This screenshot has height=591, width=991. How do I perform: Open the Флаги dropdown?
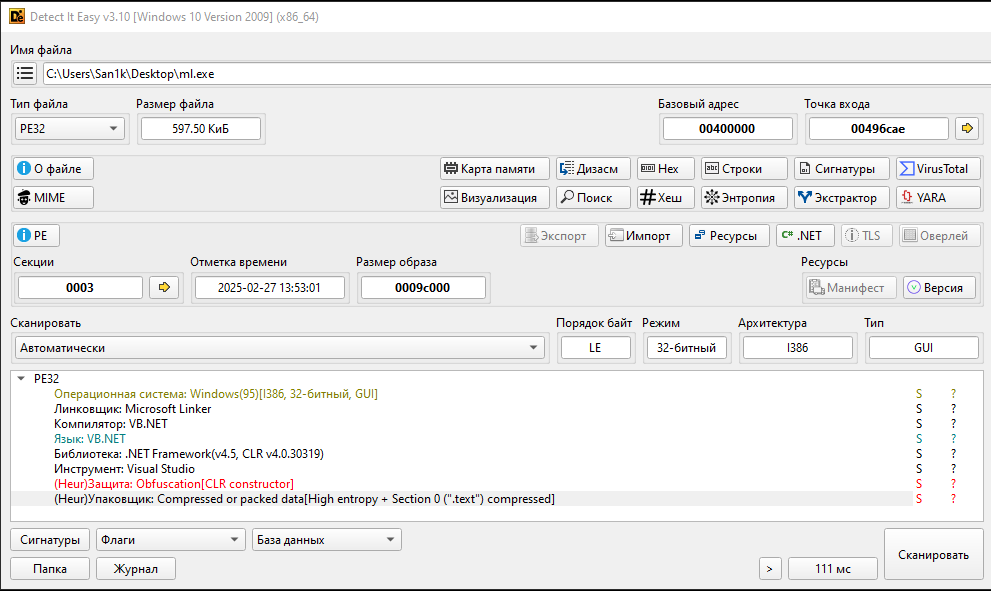click(x=170, y=539)
